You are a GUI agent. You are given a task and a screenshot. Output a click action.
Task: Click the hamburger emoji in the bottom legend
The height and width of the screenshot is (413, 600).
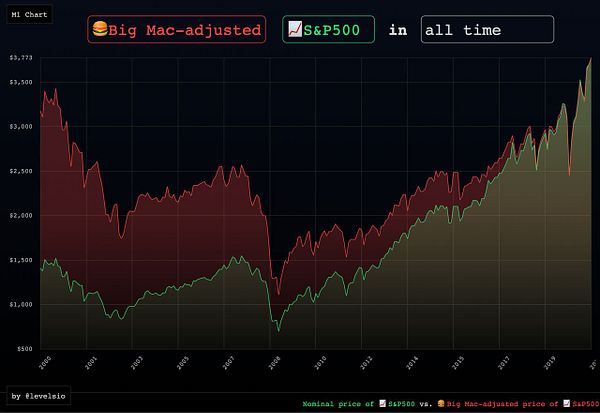[441, 403]
